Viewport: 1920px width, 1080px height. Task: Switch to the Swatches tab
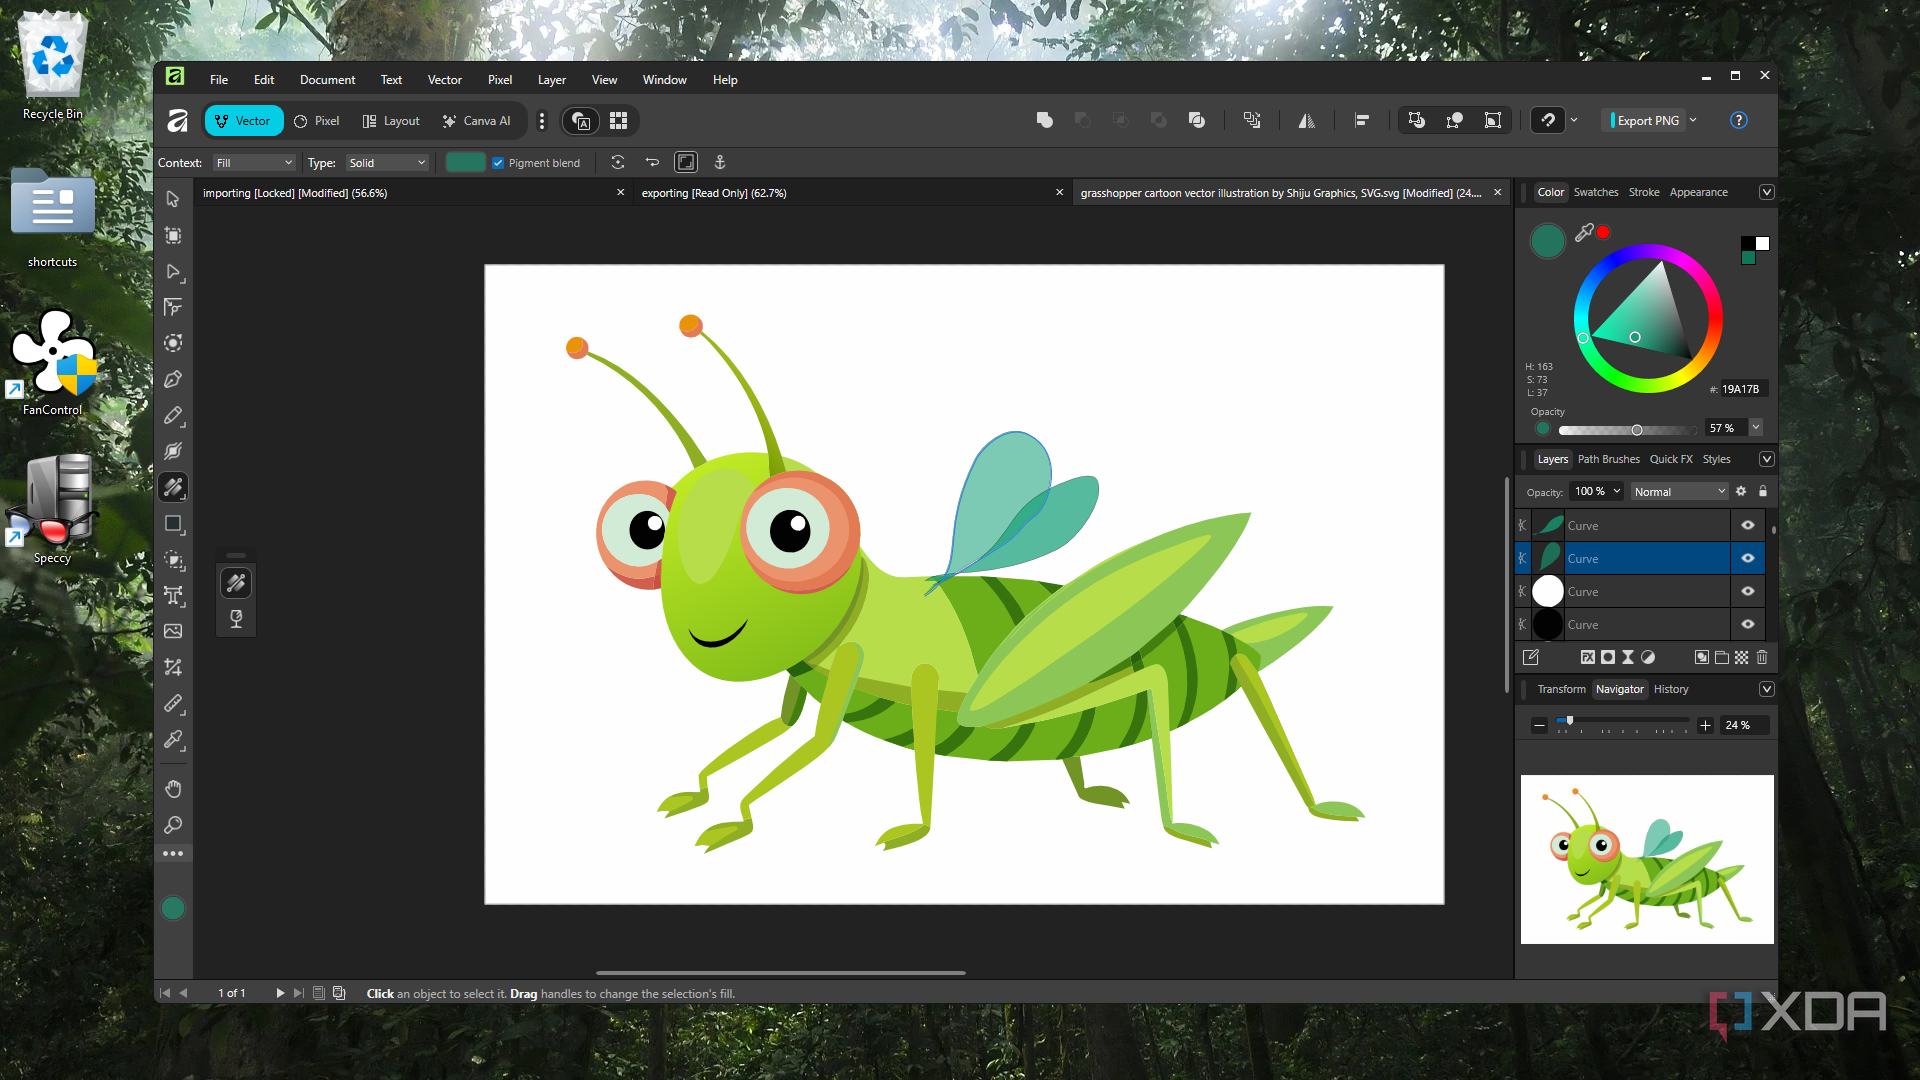(1595, 192)
